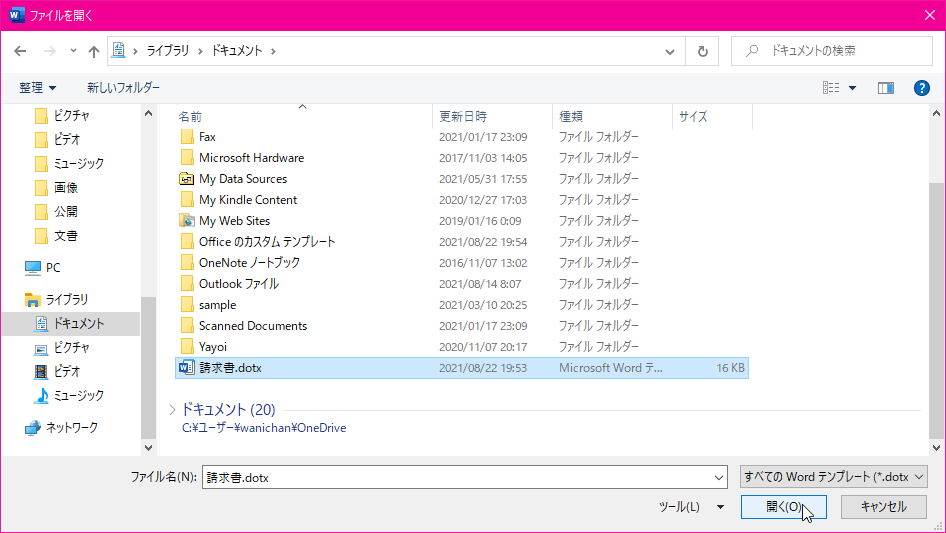Viewport: 946px width, 533px height.
Task: Click the Documents search box
Action: 832,51
